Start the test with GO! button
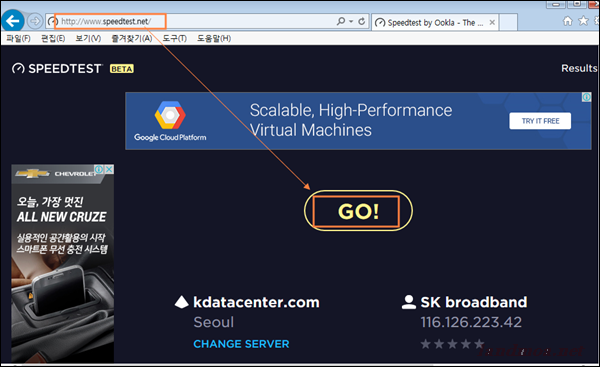The height and width of the screenshot is (367, 600). [358, 211]
